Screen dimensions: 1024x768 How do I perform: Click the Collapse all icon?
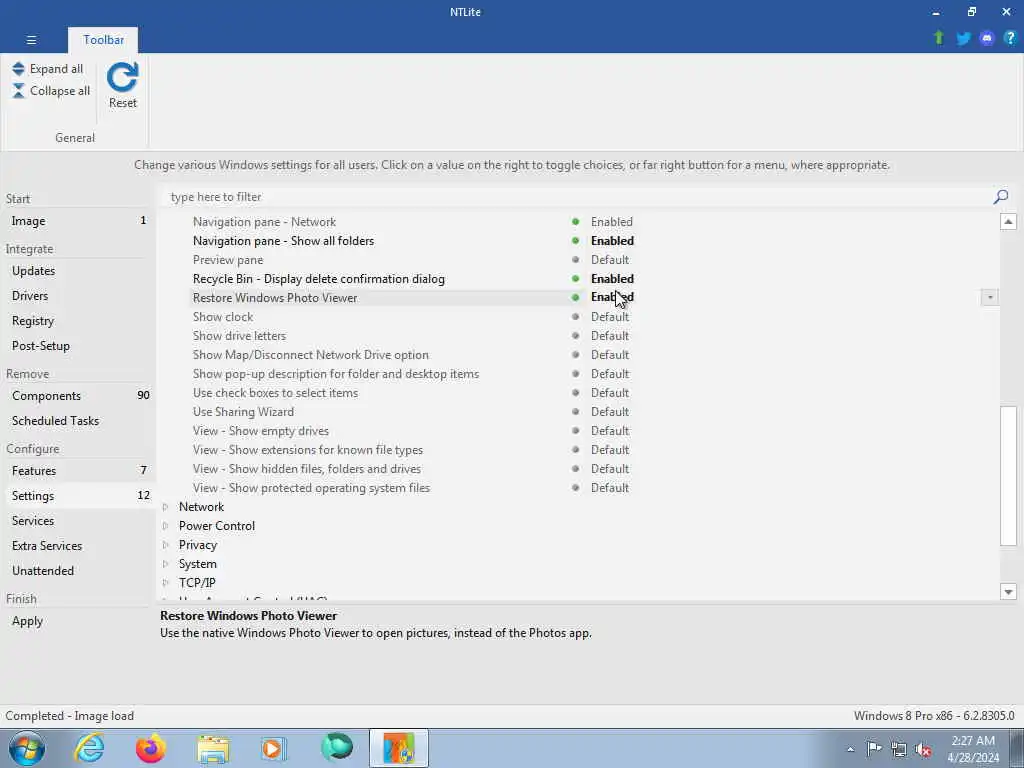coord(18,91)
